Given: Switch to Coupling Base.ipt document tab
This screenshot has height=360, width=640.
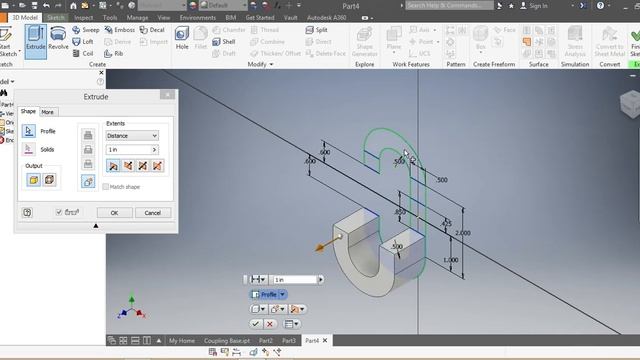Looking at the screenshot, I should (x=227, y=340).
